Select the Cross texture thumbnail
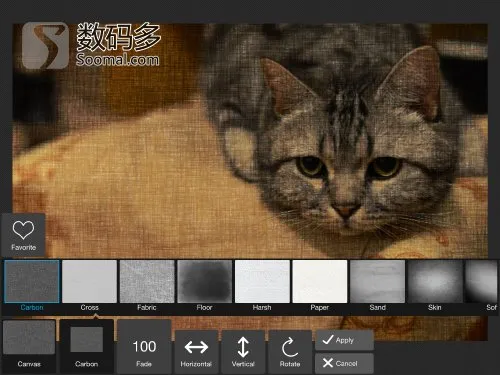 pos(90,282)
